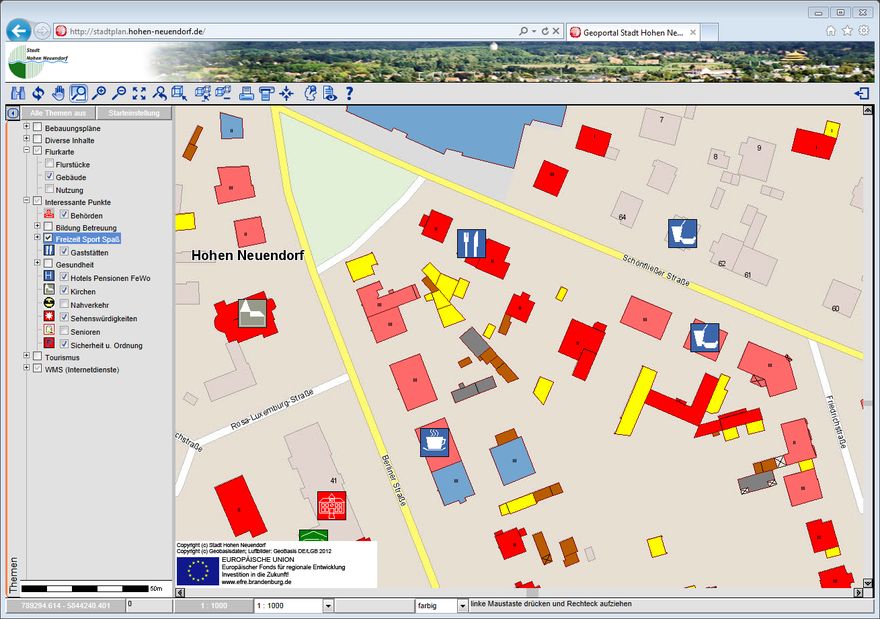
Task: Open the binoculars search tool
Action: (17, 93)
